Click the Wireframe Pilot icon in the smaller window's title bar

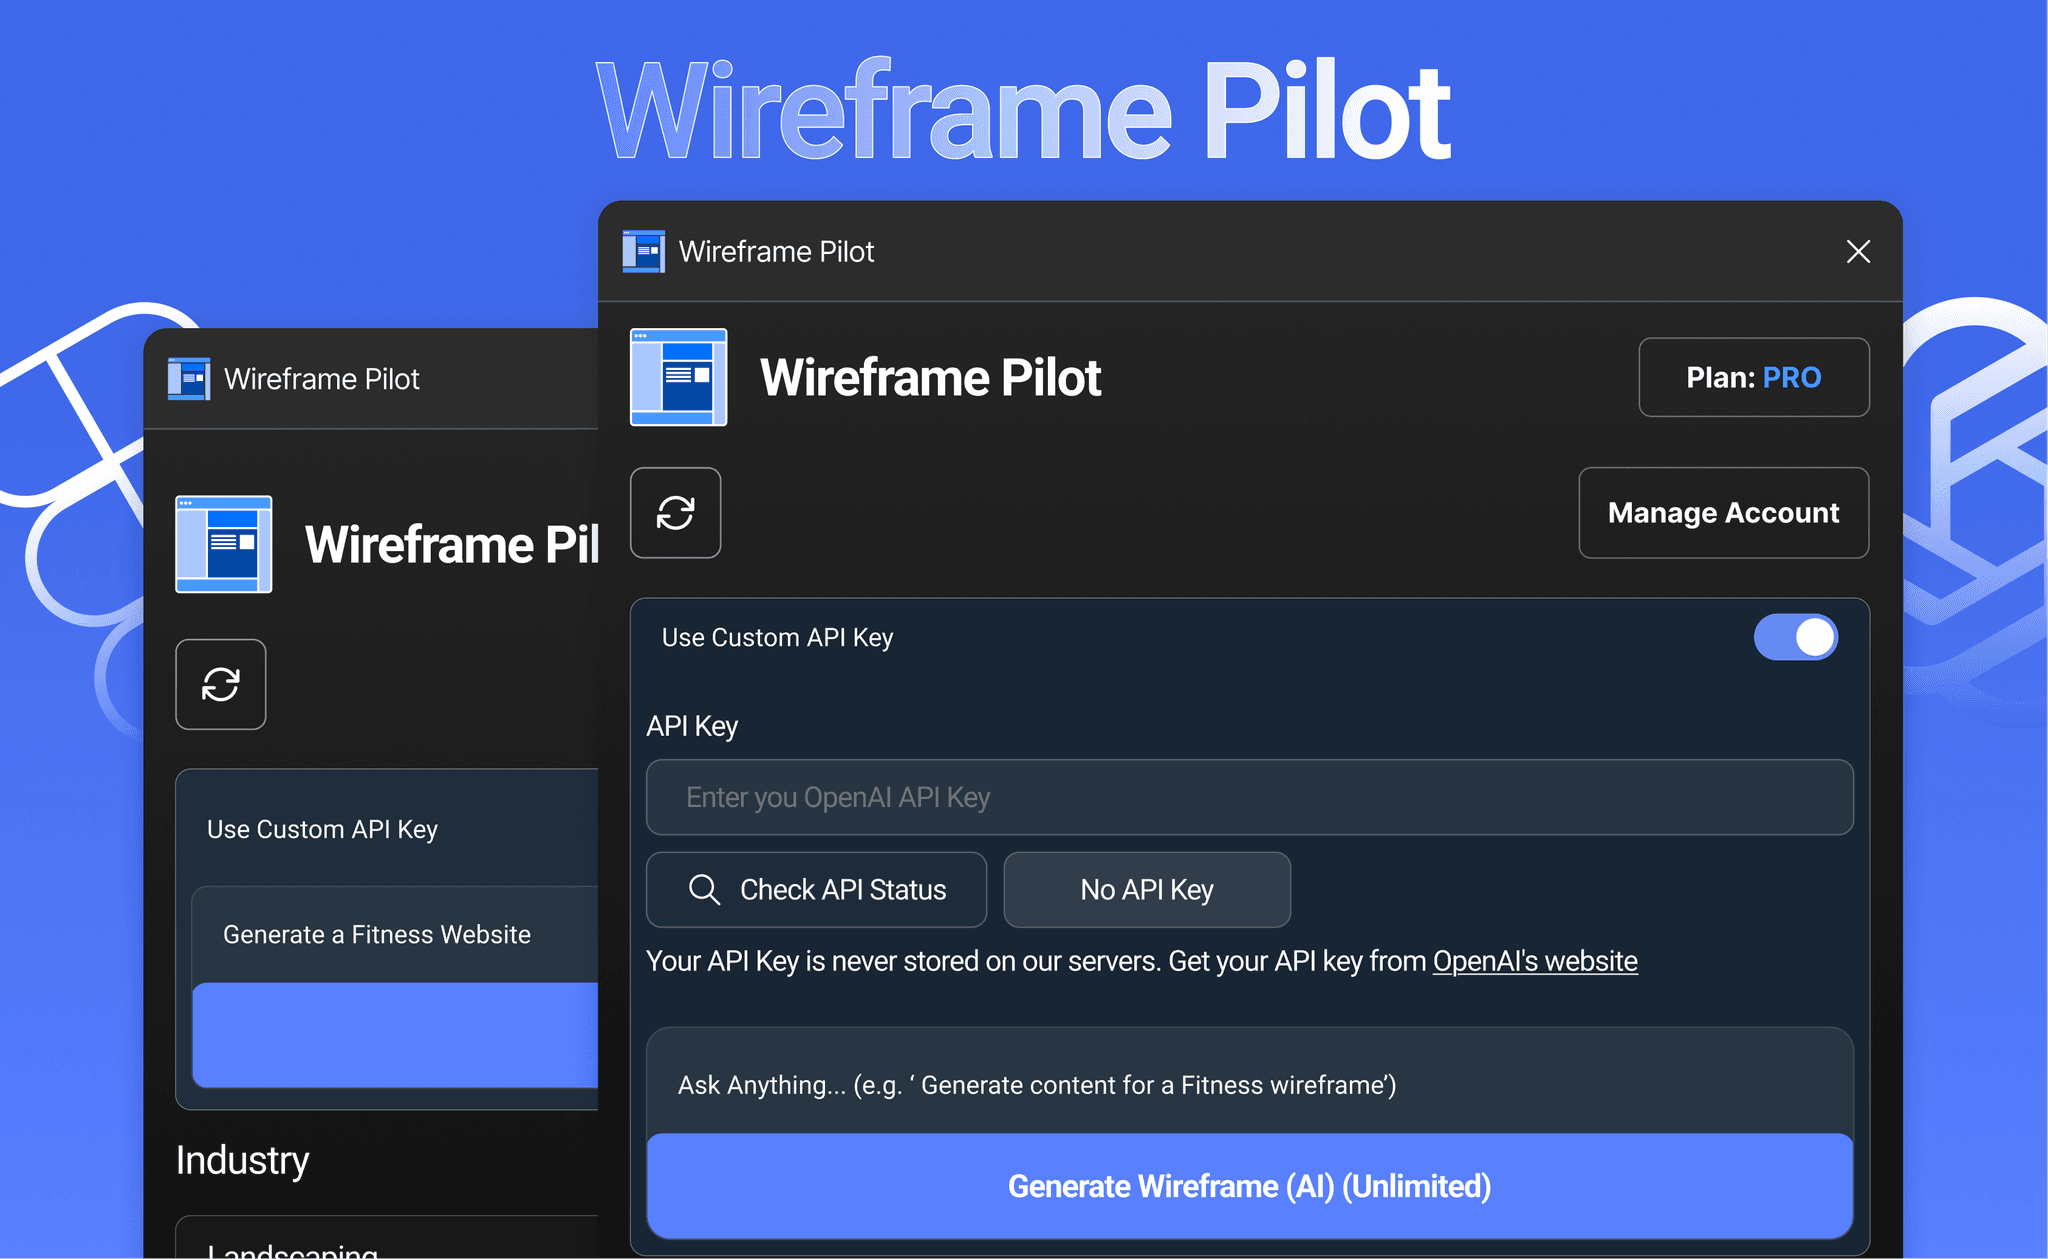190,378
